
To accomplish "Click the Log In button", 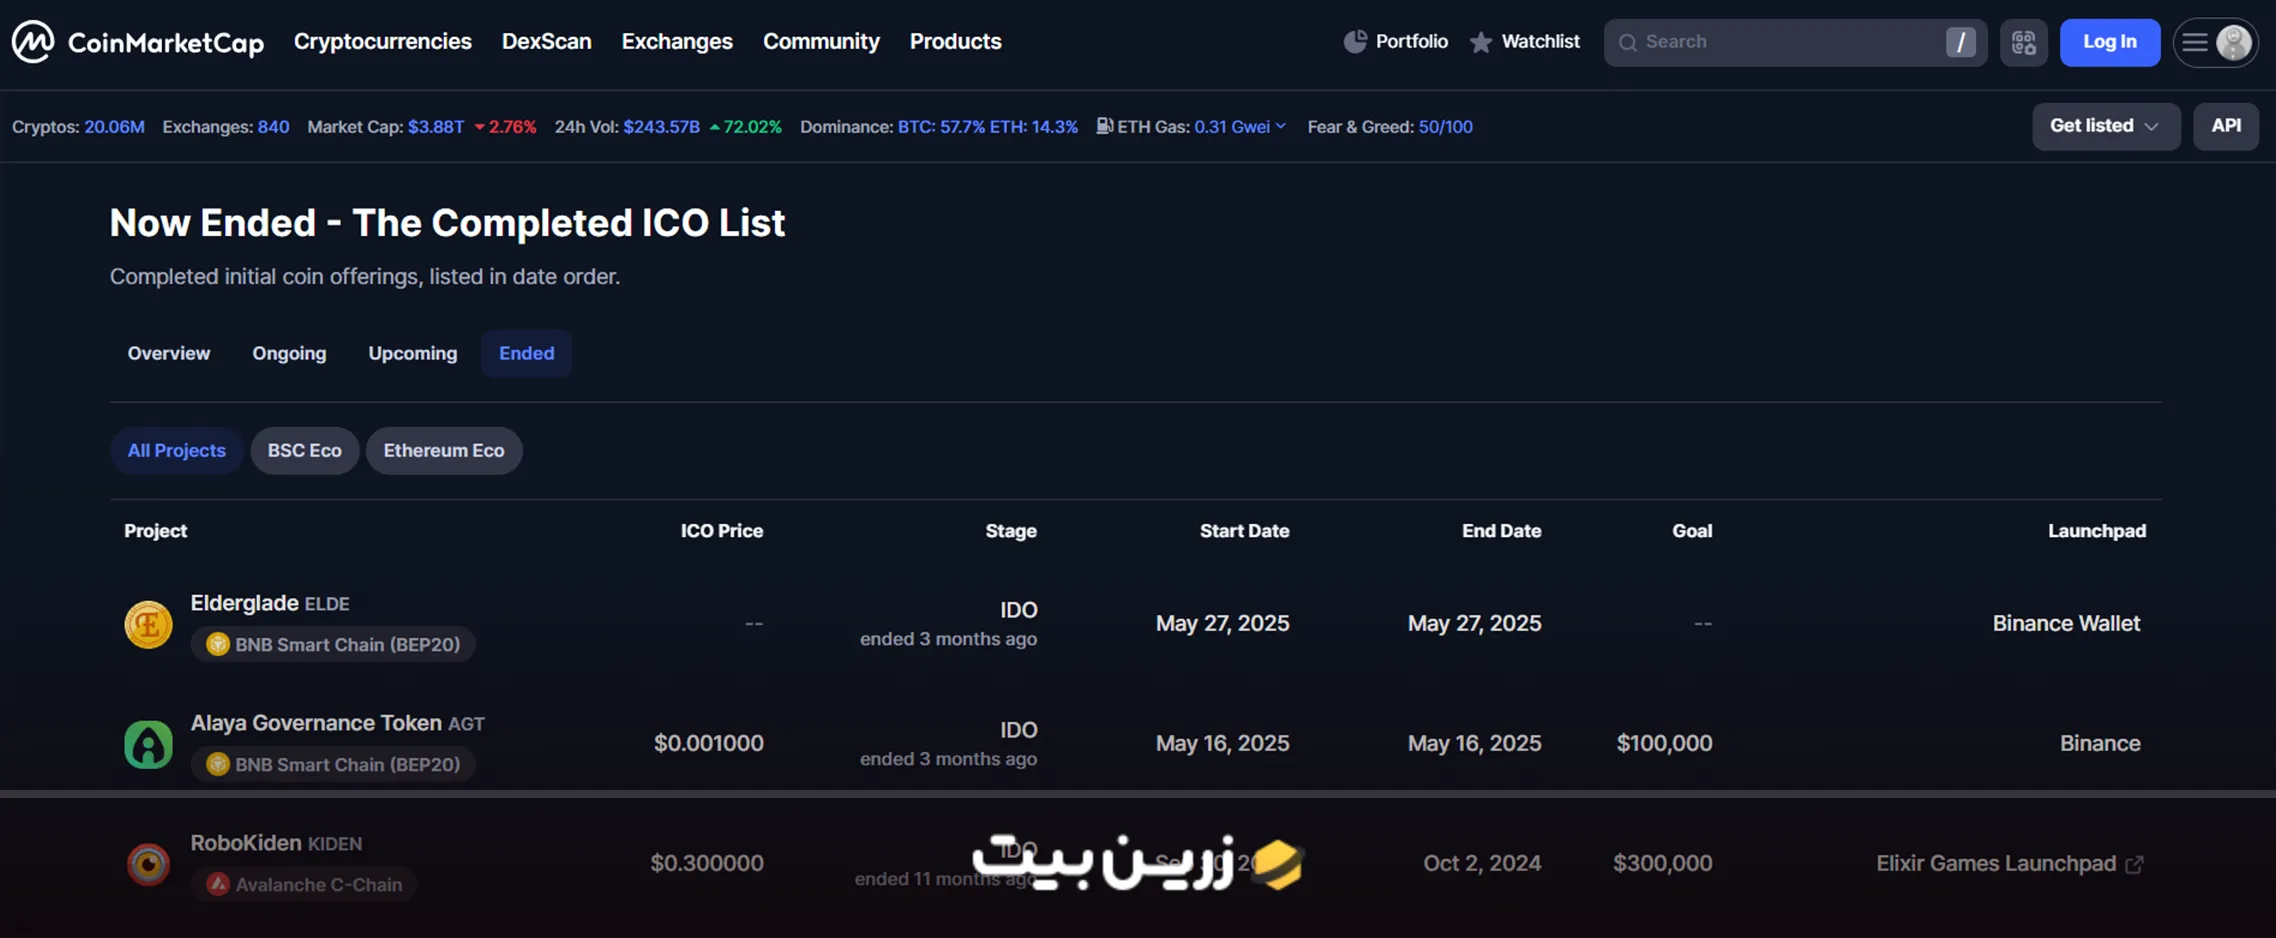I will (2110, 42).
